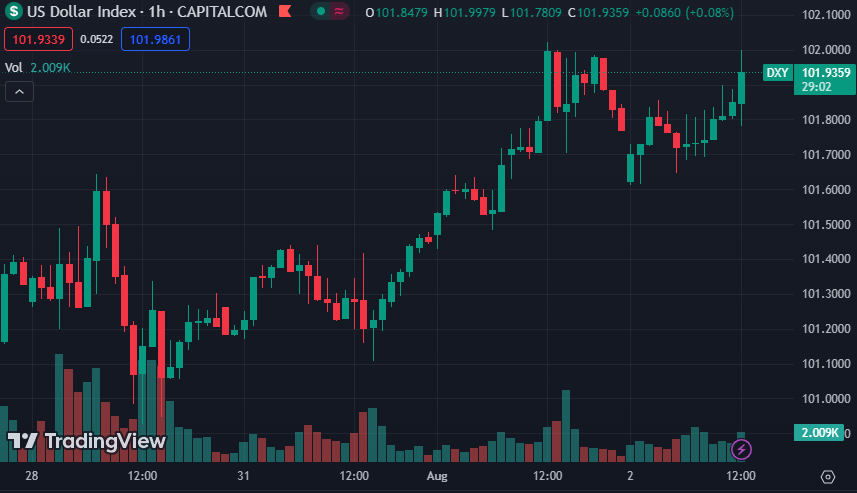
Task: Click the green Vol value 2.009K in the legend
Action: pos(50,67)
